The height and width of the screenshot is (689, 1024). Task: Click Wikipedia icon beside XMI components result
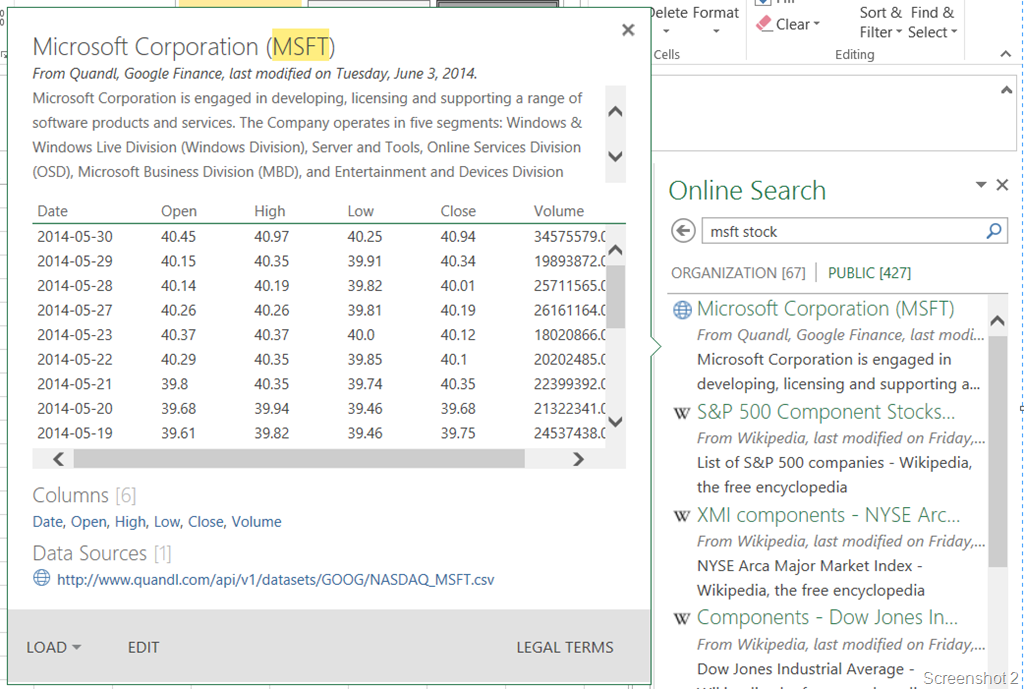[x=682, y=516]
